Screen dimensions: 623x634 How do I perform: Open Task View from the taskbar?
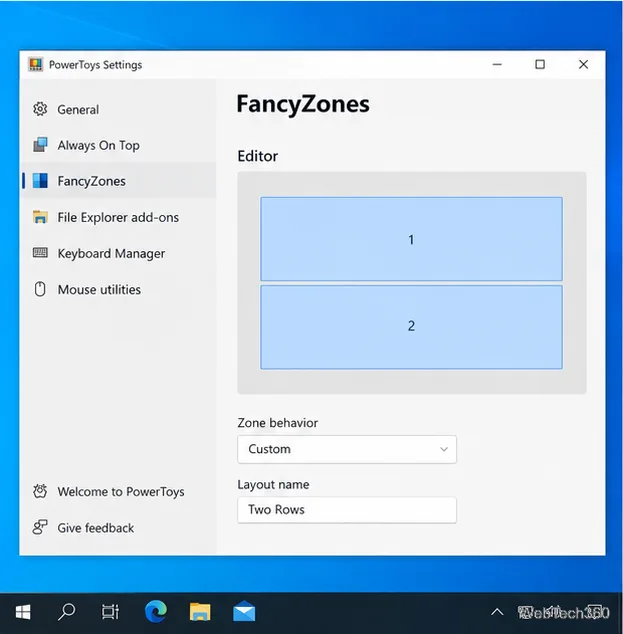click(x=110, y=612)
